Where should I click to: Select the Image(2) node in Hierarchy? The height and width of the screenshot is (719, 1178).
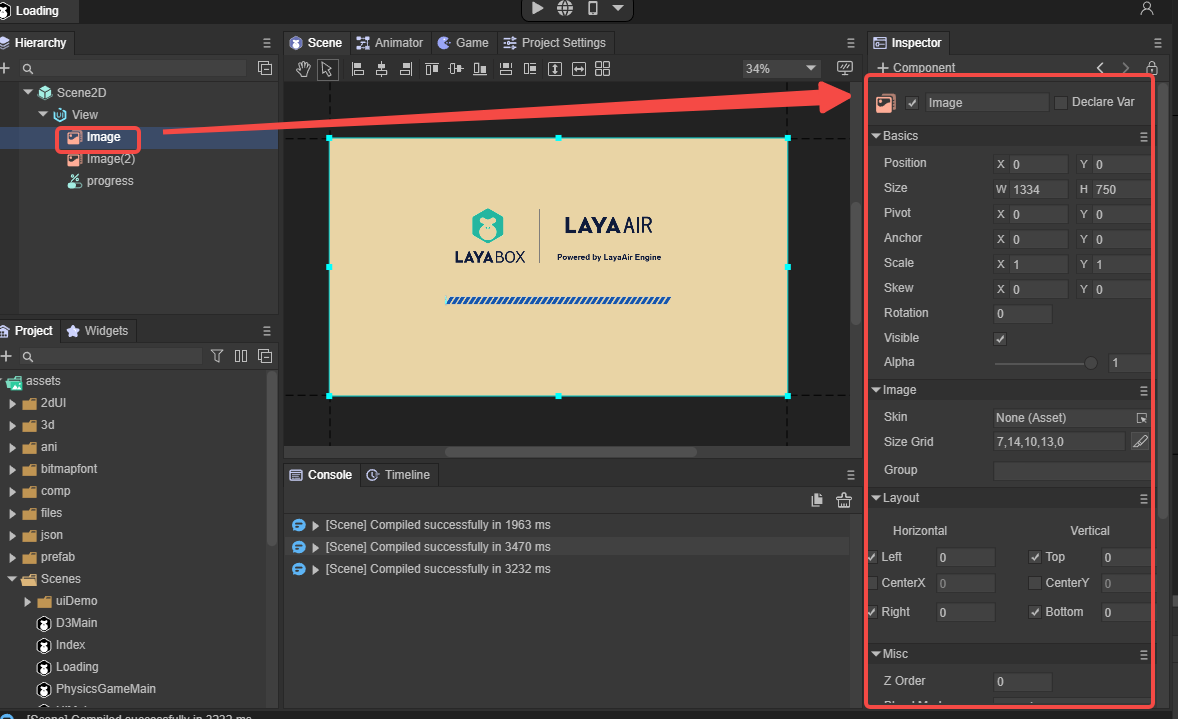coord(110,159)
